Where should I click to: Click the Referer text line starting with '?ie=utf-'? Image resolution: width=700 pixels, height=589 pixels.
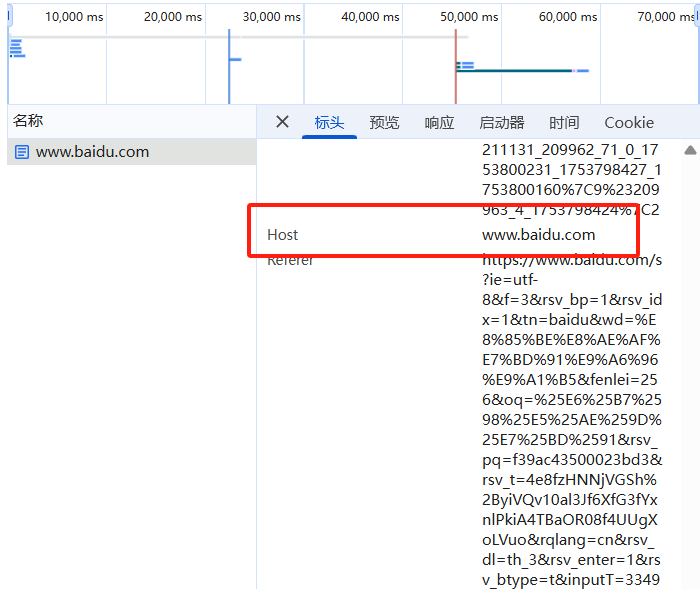click(x=510, y=280)
